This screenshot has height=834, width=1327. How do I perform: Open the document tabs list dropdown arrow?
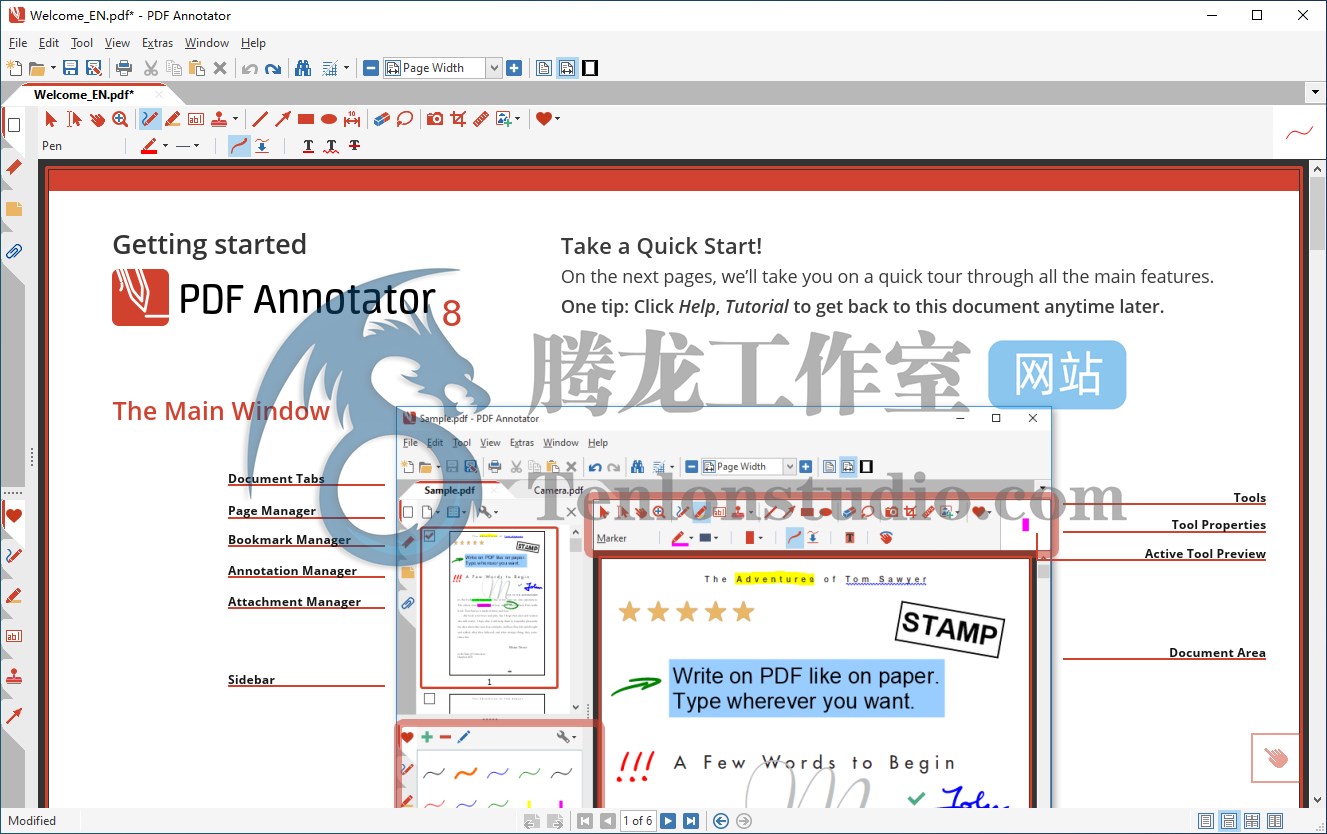(1316, 93)
